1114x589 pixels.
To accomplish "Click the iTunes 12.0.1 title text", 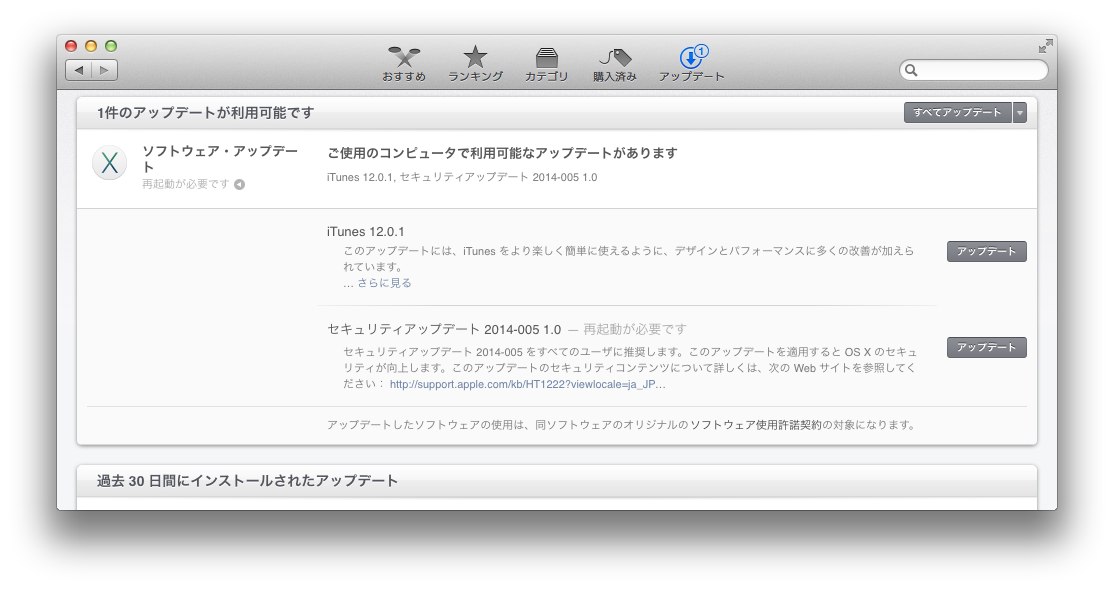I will (x=365, y=232).
